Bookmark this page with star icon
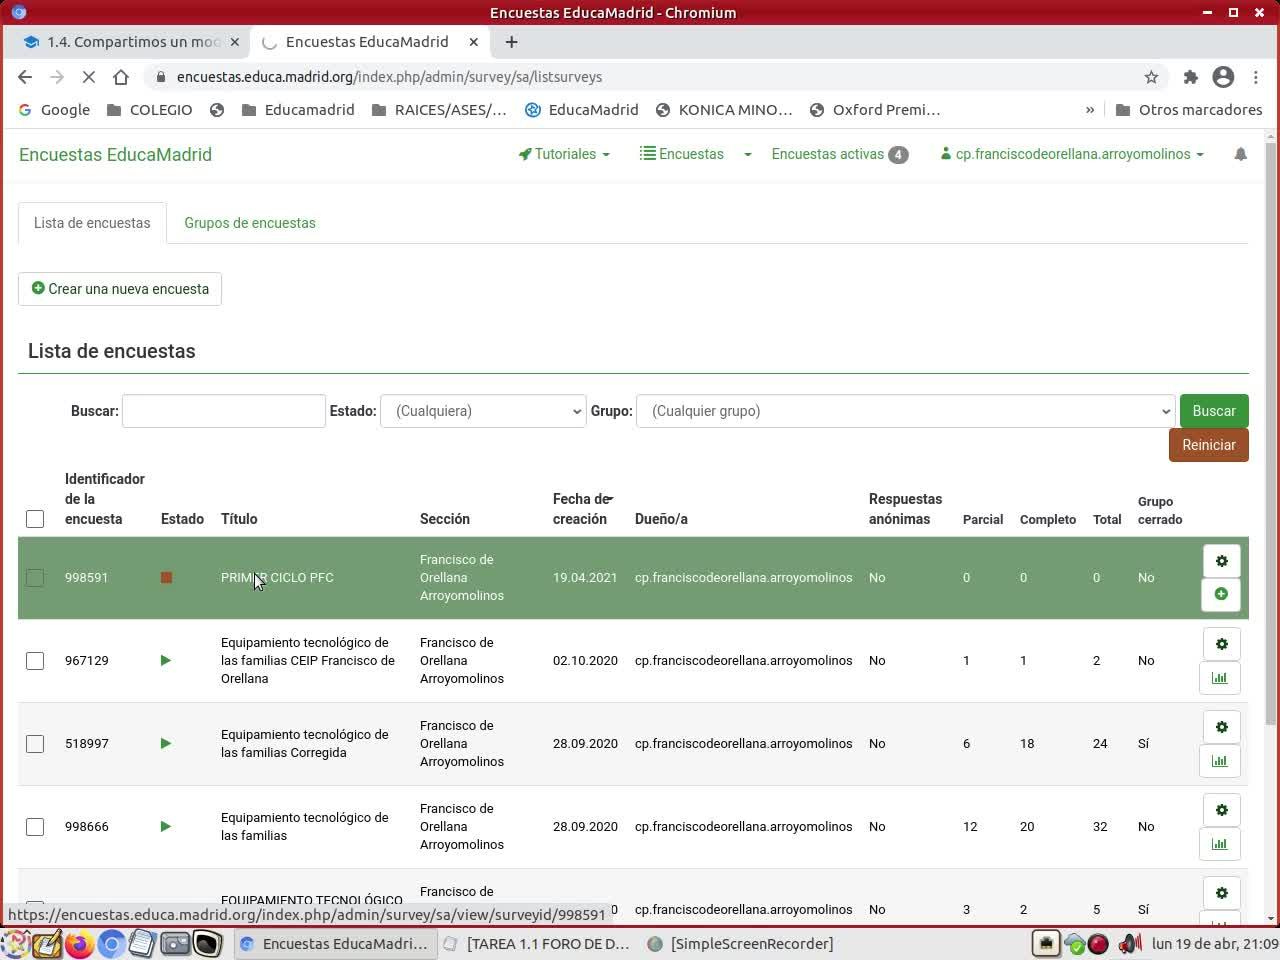Image resolution: width=1280 pixels, height=960 pixels. [x=1151, y=77]
